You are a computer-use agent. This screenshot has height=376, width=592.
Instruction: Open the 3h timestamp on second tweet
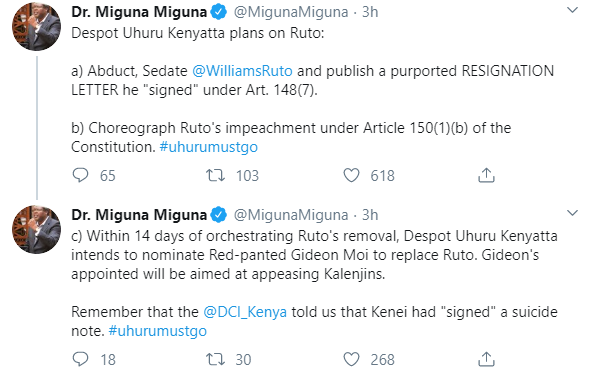370,215
